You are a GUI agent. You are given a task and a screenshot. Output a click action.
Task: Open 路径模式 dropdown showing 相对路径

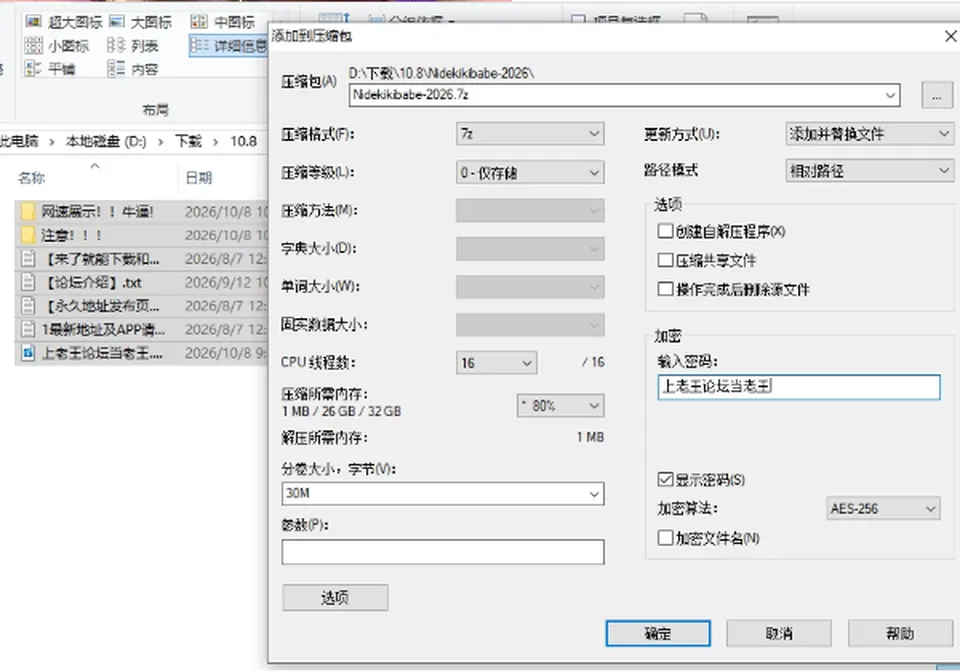(869, 171)
